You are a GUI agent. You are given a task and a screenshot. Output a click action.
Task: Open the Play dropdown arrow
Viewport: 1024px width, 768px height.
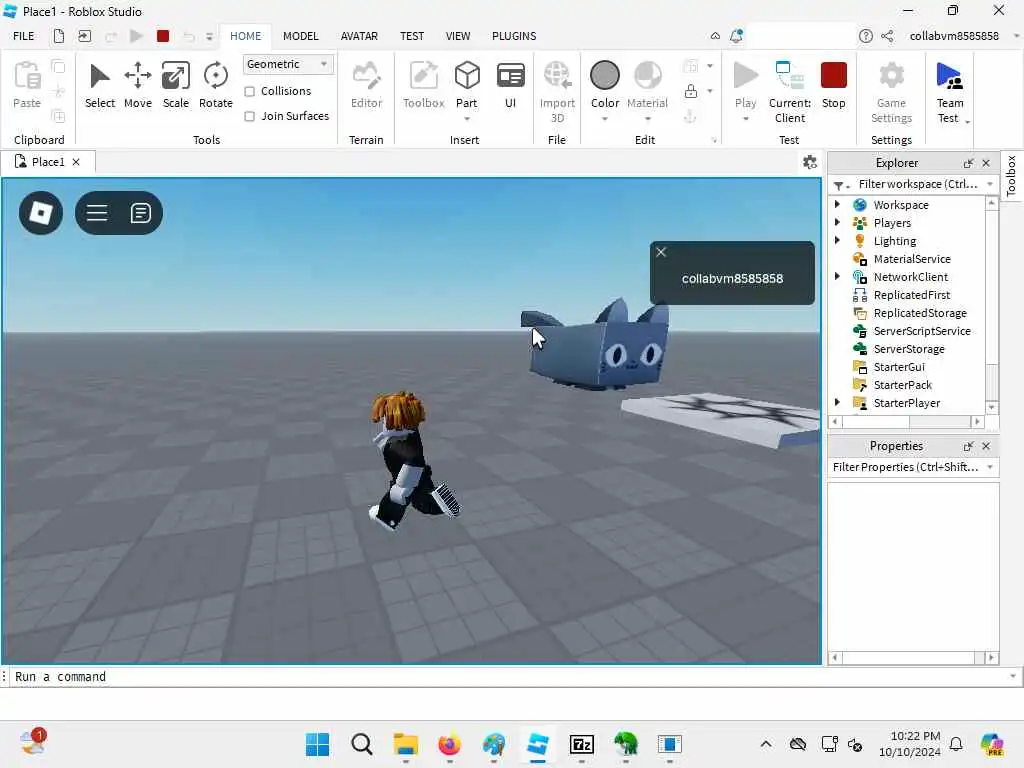[745, 119]
